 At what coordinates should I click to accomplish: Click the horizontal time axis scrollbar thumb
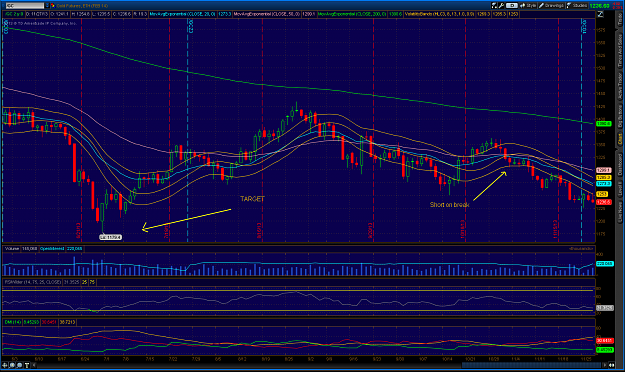pos(531,365)
